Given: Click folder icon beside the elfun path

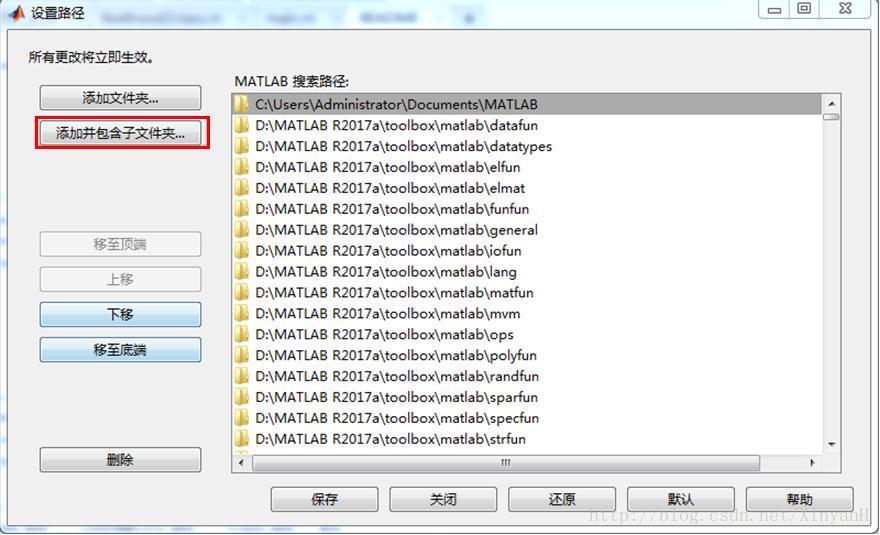Looking at the screenshot, I should (x=242, y=167).
